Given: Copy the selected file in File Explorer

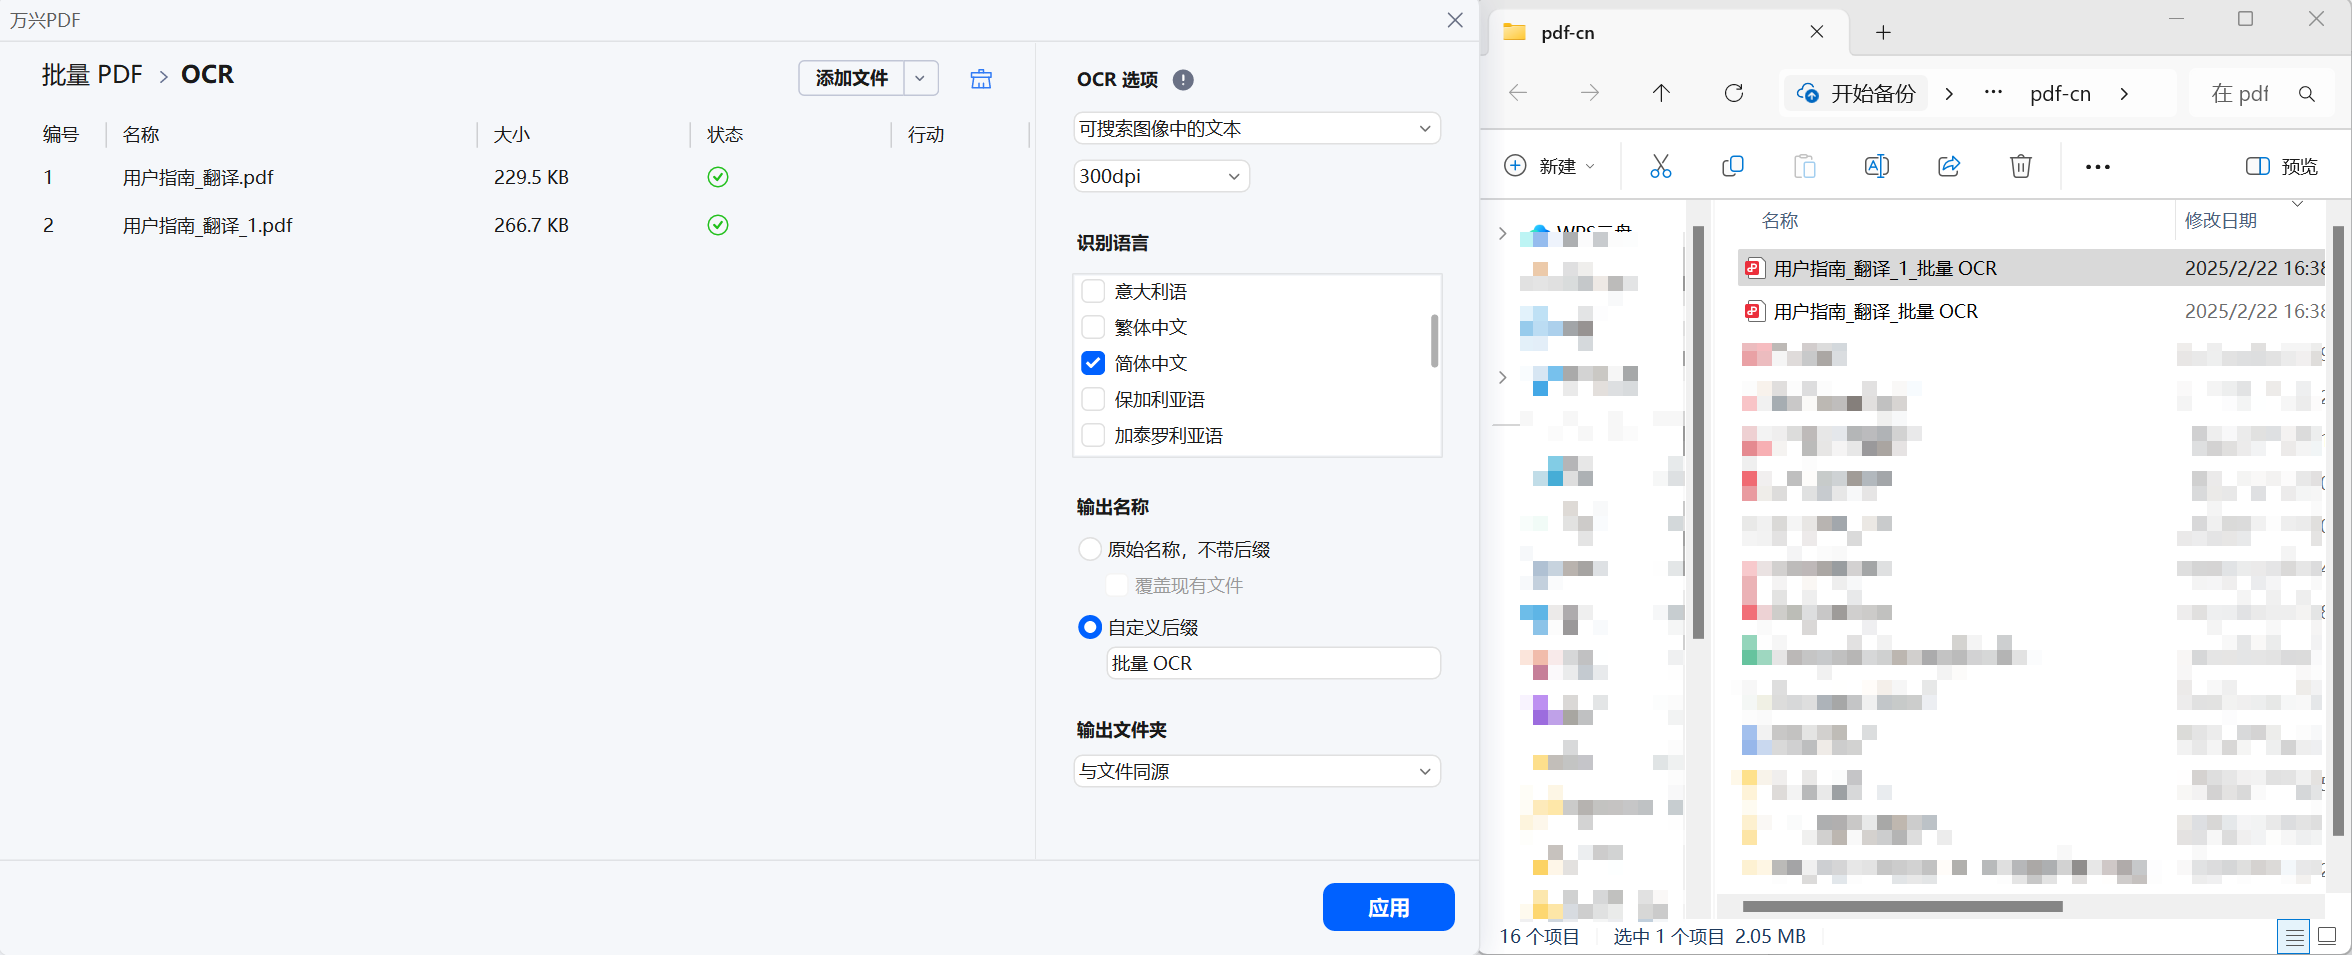Looking at the screenshot, I should point(1733,166).
